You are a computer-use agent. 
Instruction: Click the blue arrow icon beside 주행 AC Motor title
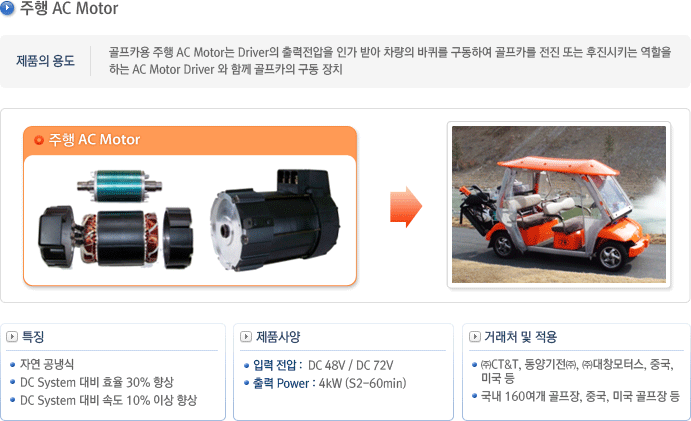click(x=7, y=8)
